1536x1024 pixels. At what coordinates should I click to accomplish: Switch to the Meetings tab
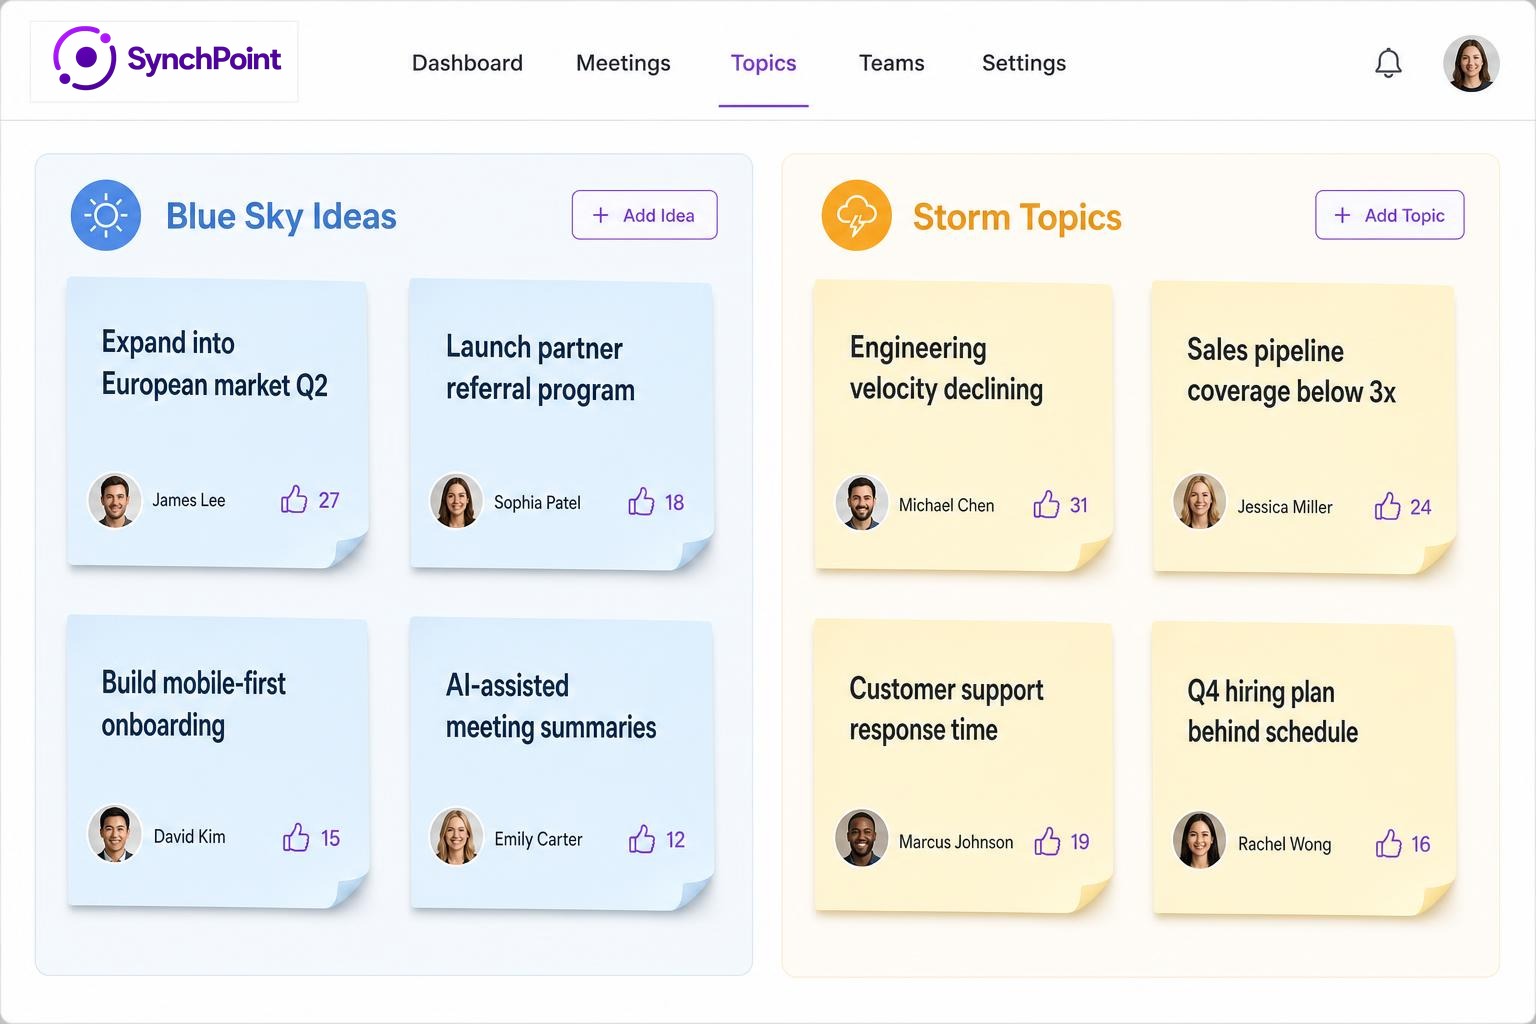coord(623,63)
